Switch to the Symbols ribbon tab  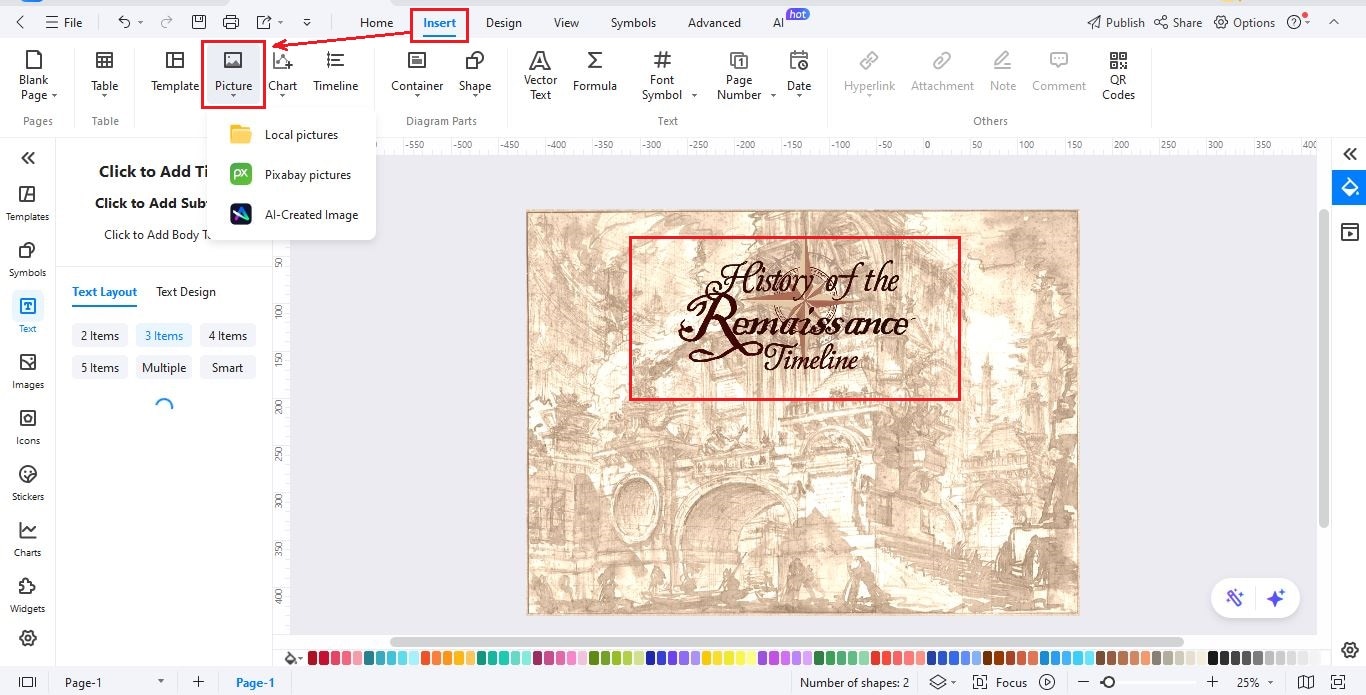pos(633,22)
